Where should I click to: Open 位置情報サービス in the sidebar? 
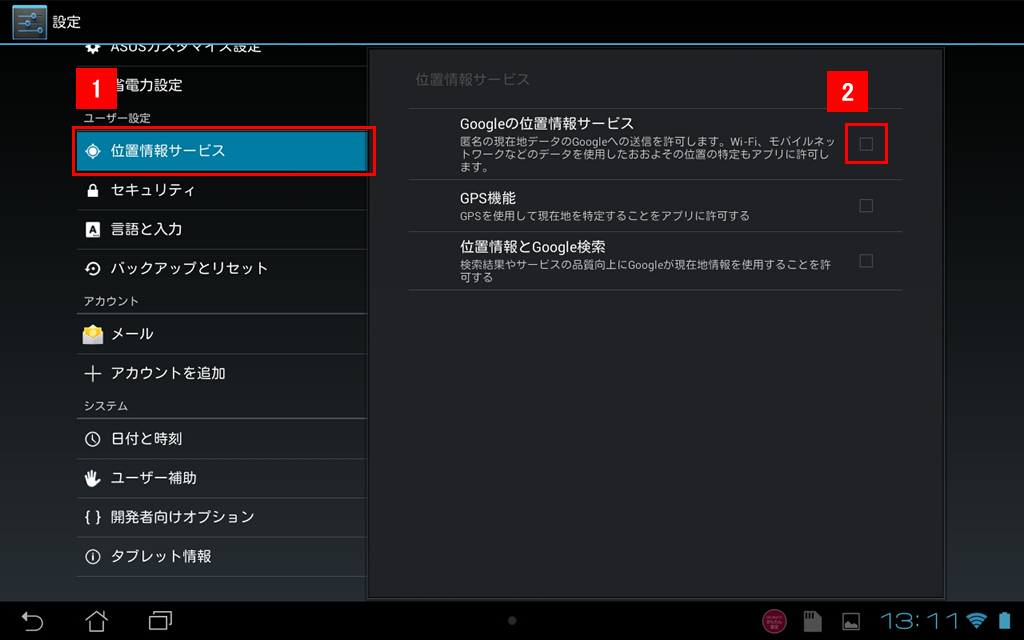[x=222, y=151]
